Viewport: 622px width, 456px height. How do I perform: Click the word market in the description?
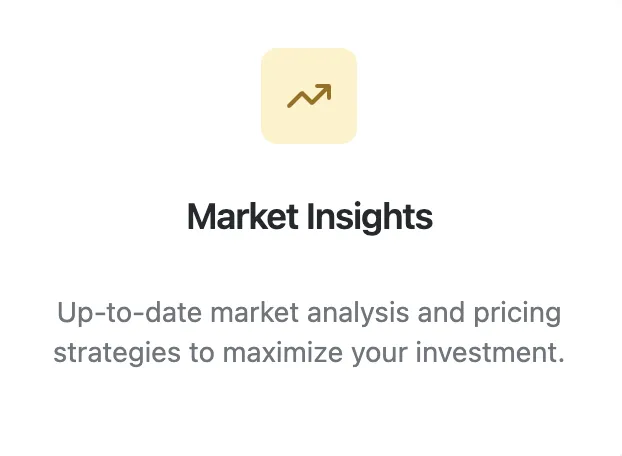coord(254,312)
